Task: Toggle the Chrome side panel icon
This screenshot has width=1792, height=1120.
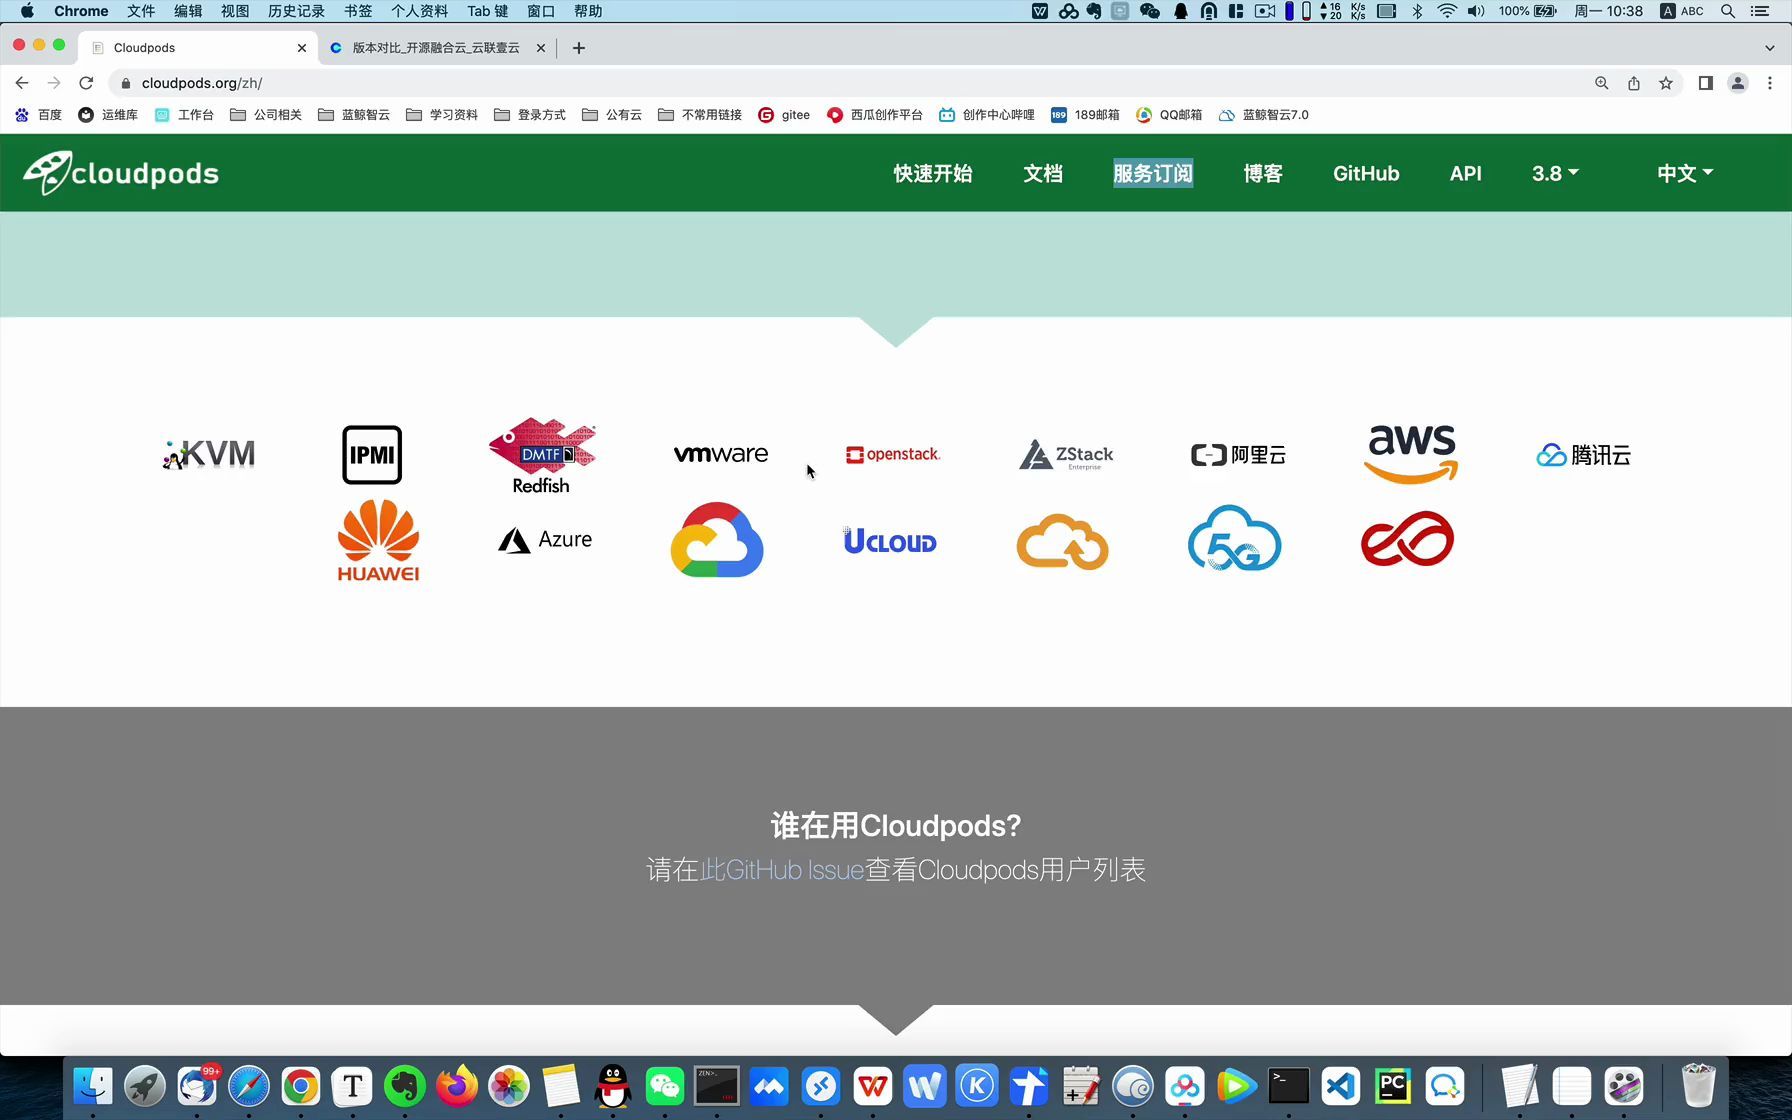Action: [1706, 83]
